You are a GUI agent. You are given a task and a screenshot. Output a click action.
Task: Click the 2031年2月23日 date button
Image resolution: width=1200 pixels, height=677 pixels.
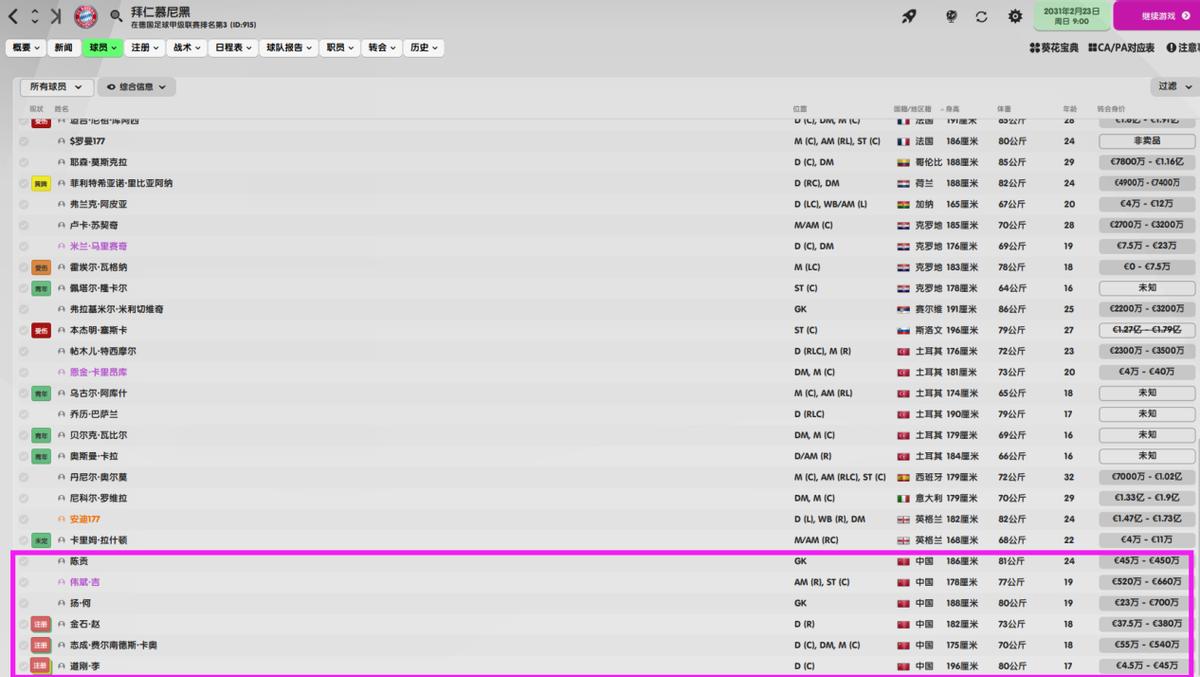click(1072, 16)
